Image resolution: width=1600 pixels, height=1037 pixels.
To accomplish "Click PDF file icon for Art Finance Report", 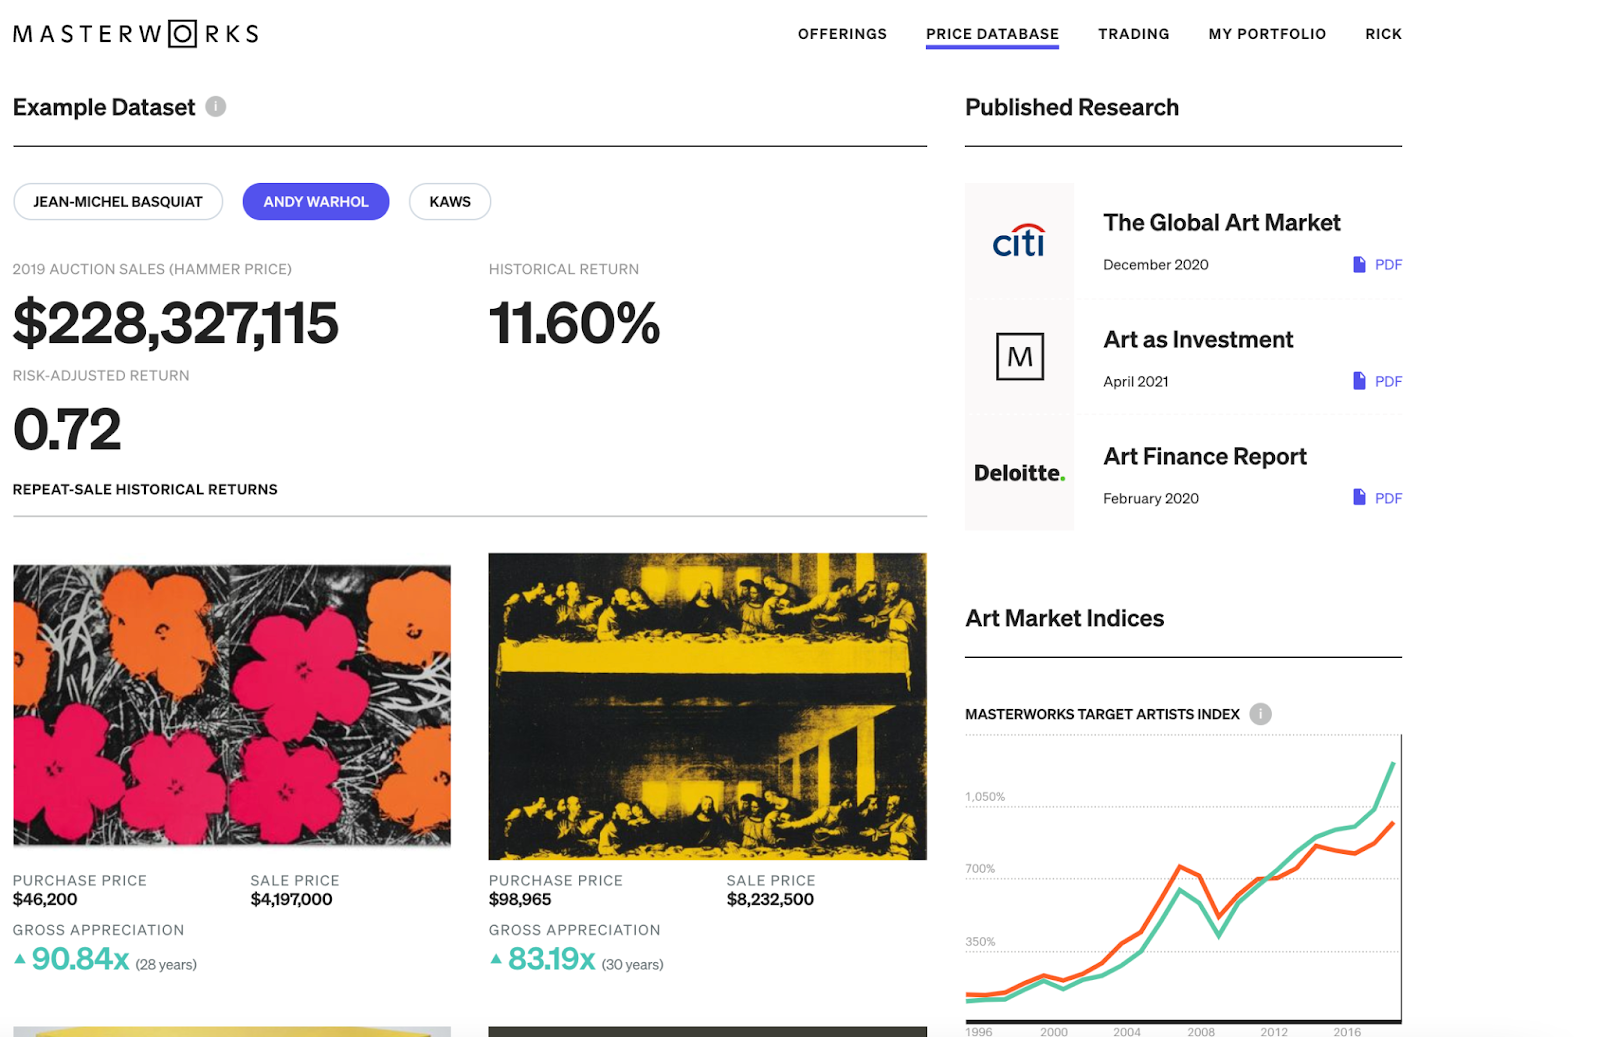I will pyautogui.click(x=1358, y=497).
